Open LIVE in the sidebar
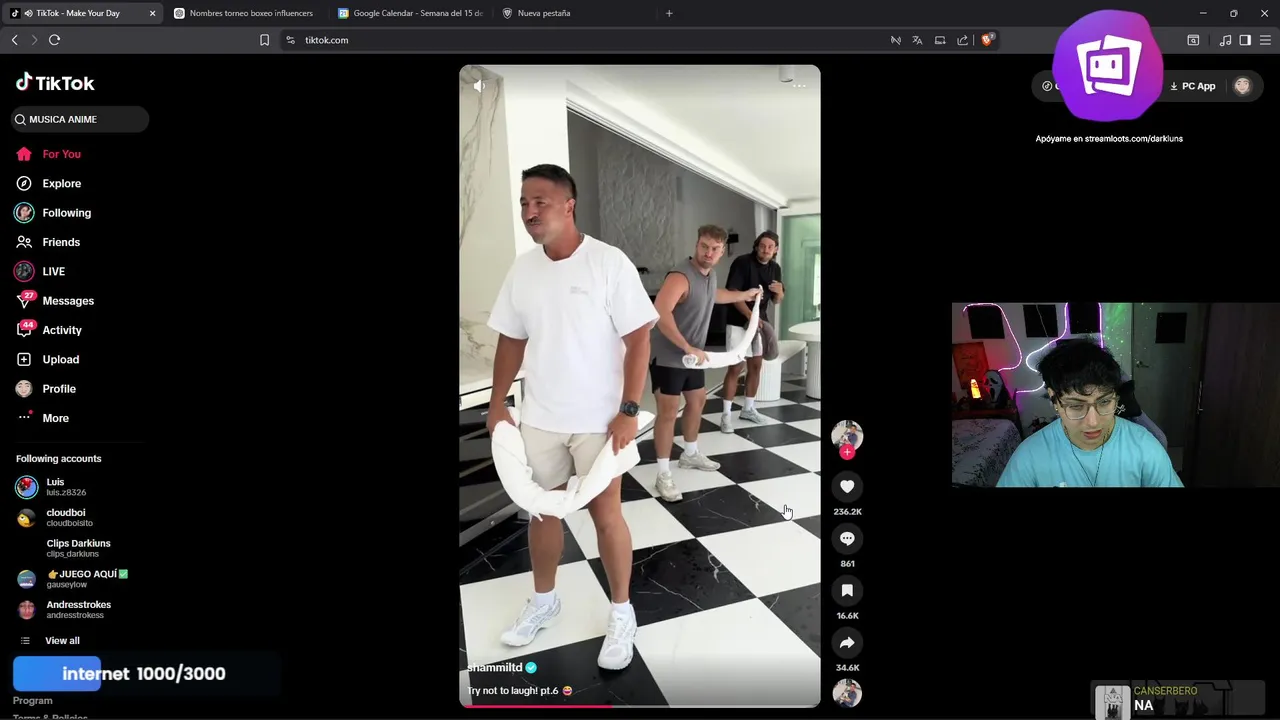 [x=53, y=272]
